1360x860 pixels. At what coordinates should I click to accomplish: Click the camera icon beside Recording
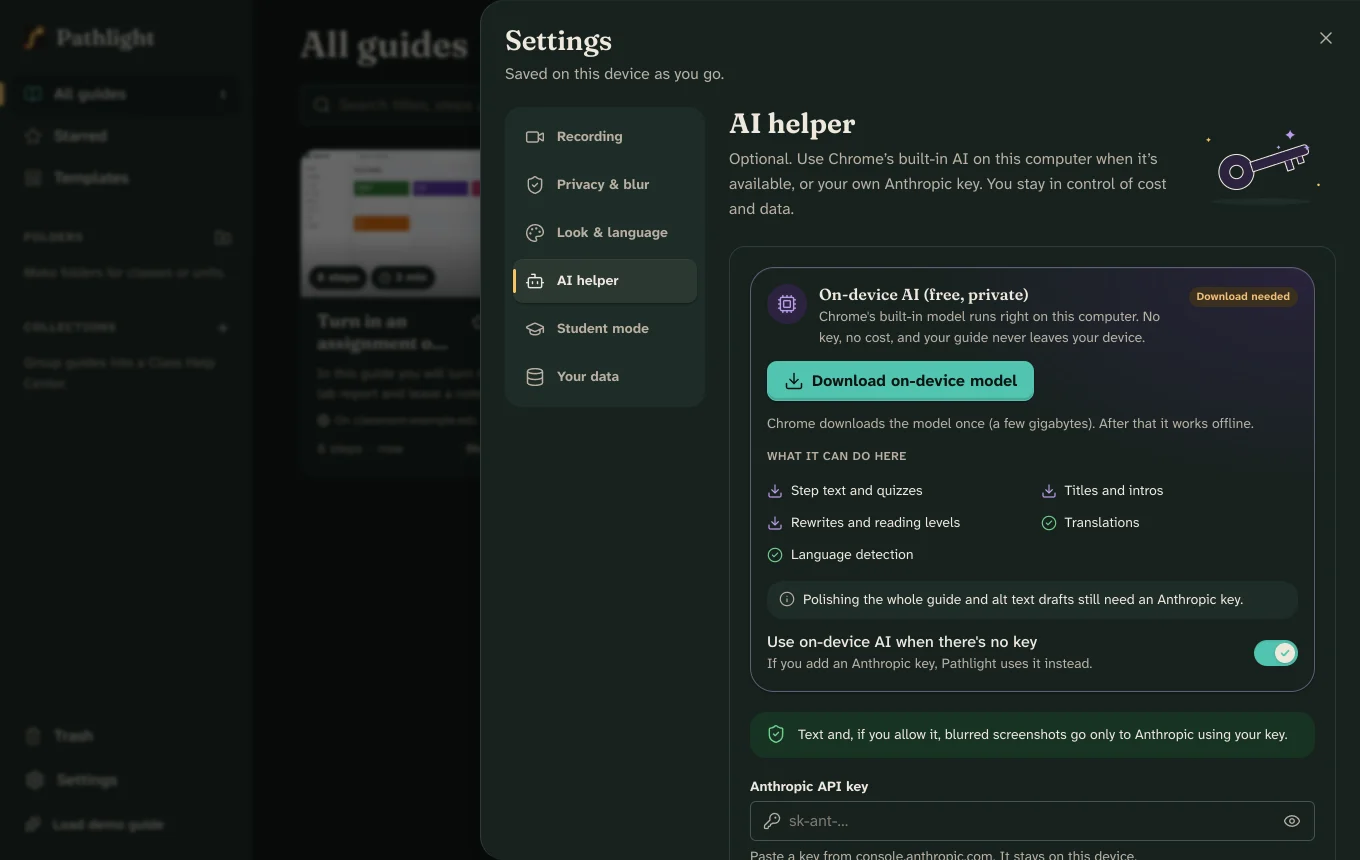click(x=535, y=137)
